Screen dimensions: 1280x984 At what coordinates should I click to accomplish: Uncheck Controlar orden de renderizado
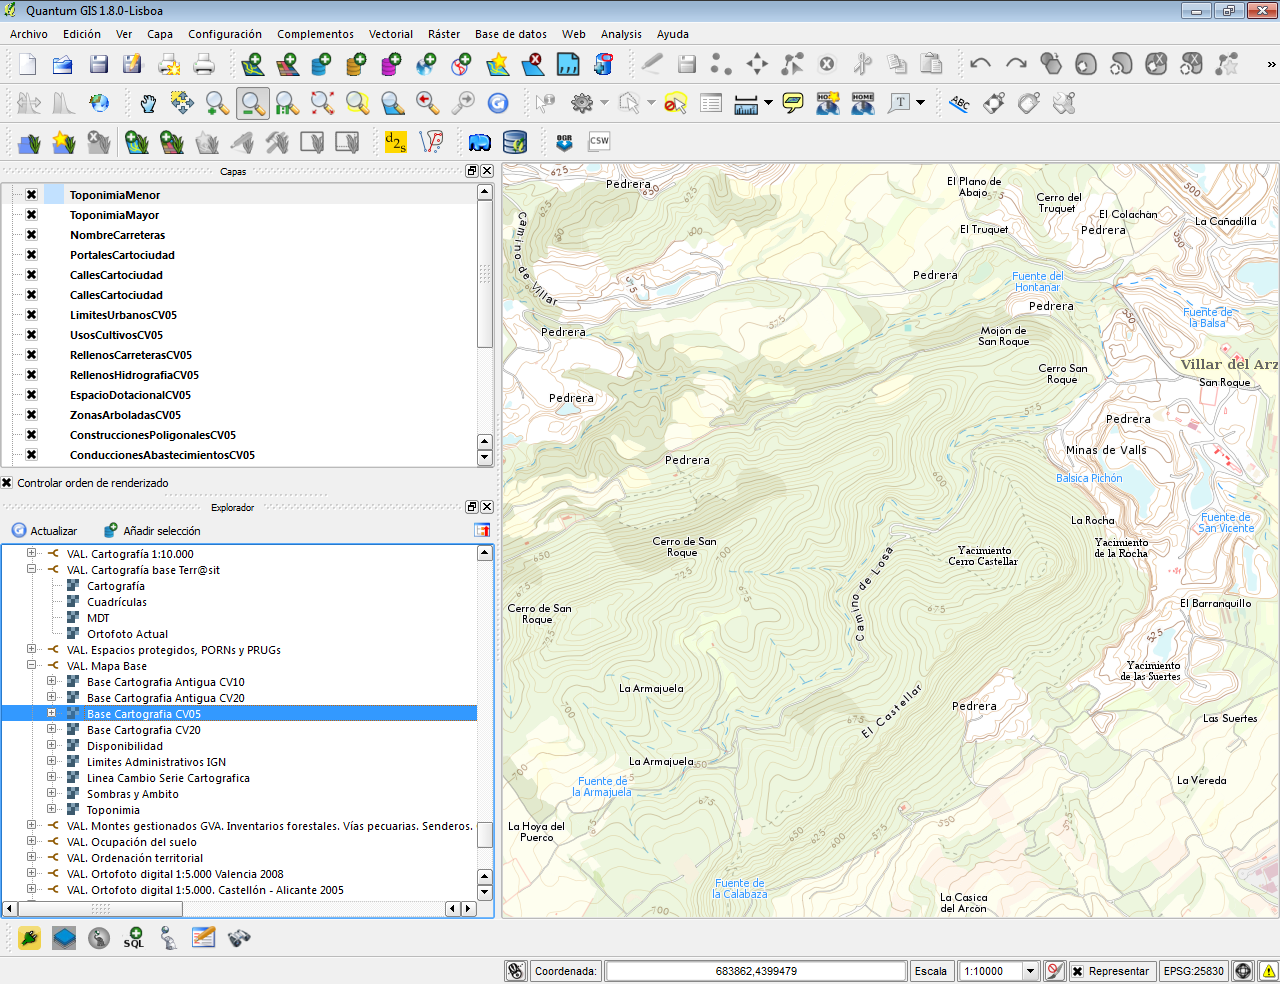click(x=7, y=482)
